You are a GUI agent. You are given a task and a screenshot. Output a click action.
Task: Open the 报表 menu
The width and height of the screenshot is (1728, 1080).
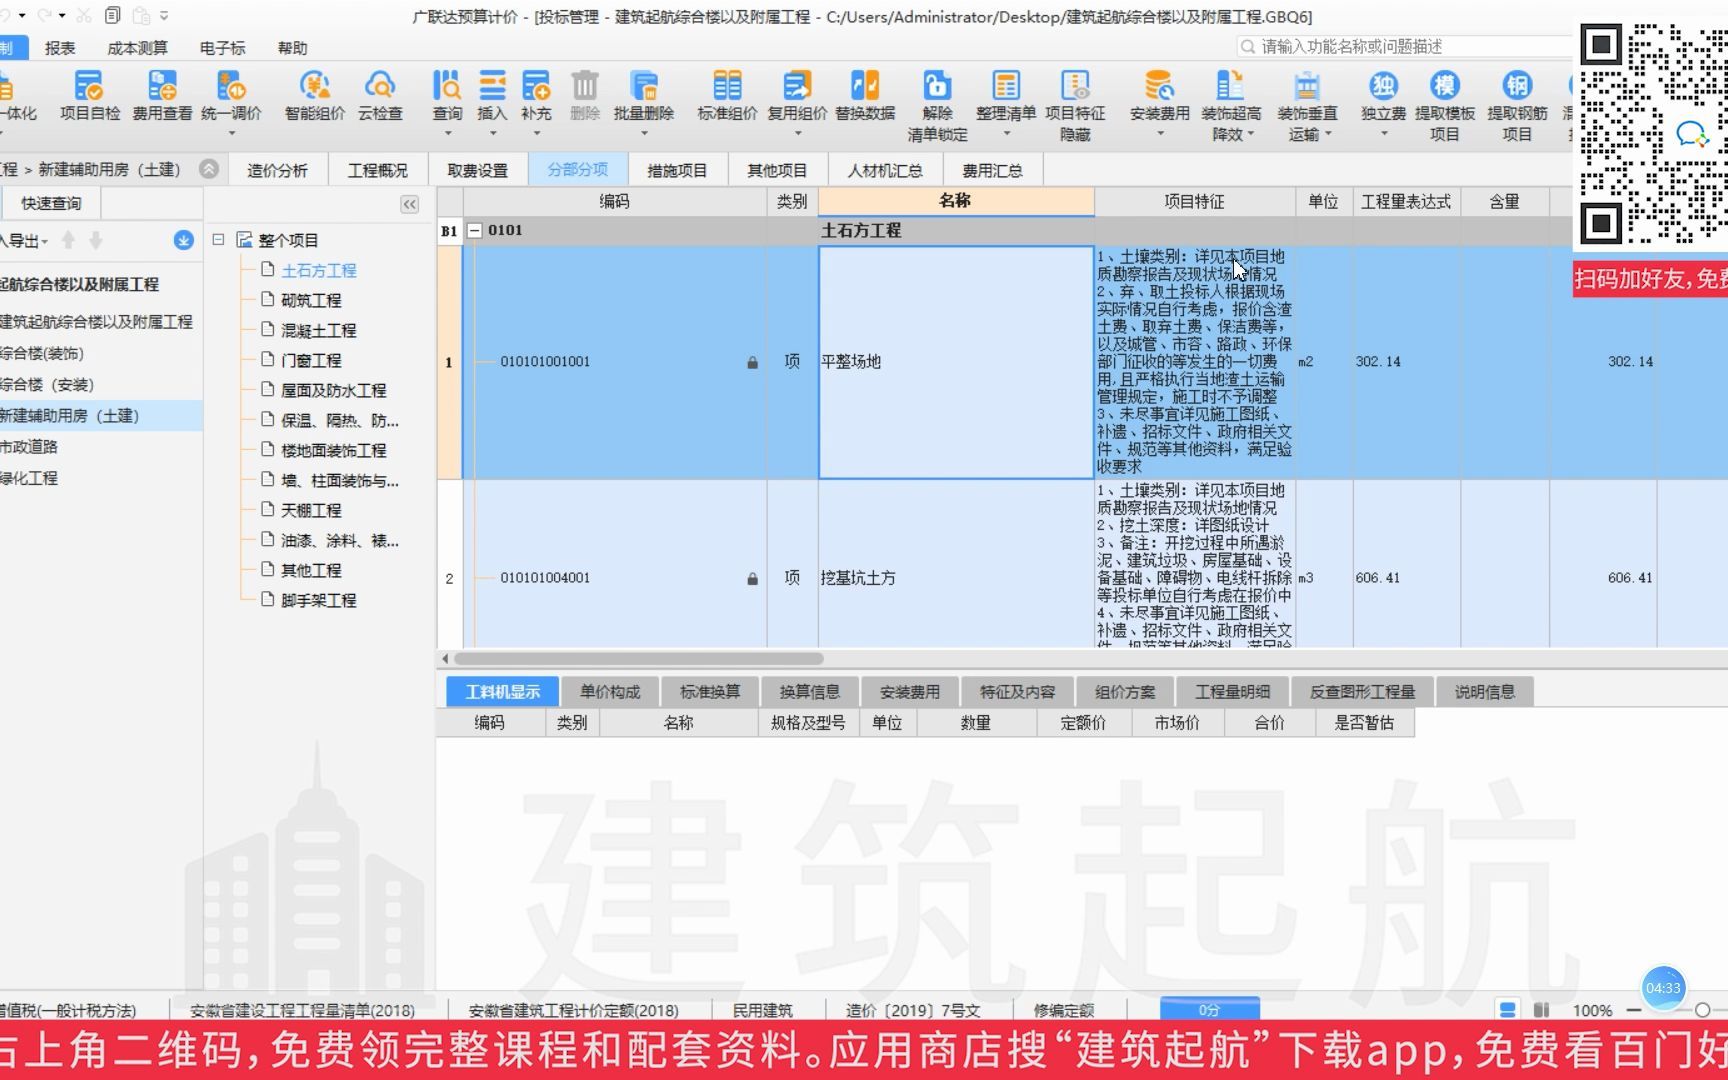coord(60,48)
